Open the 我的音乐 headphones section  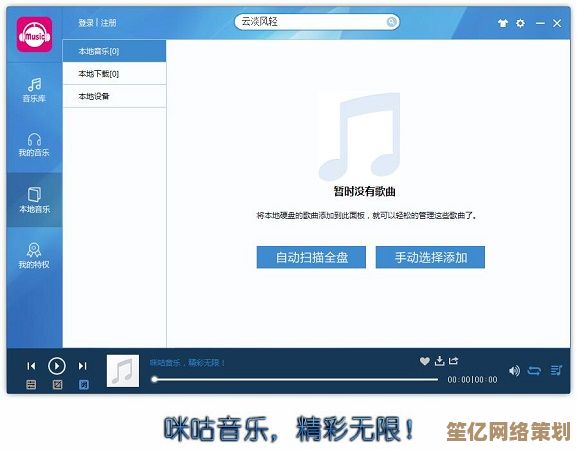point(34,145)
